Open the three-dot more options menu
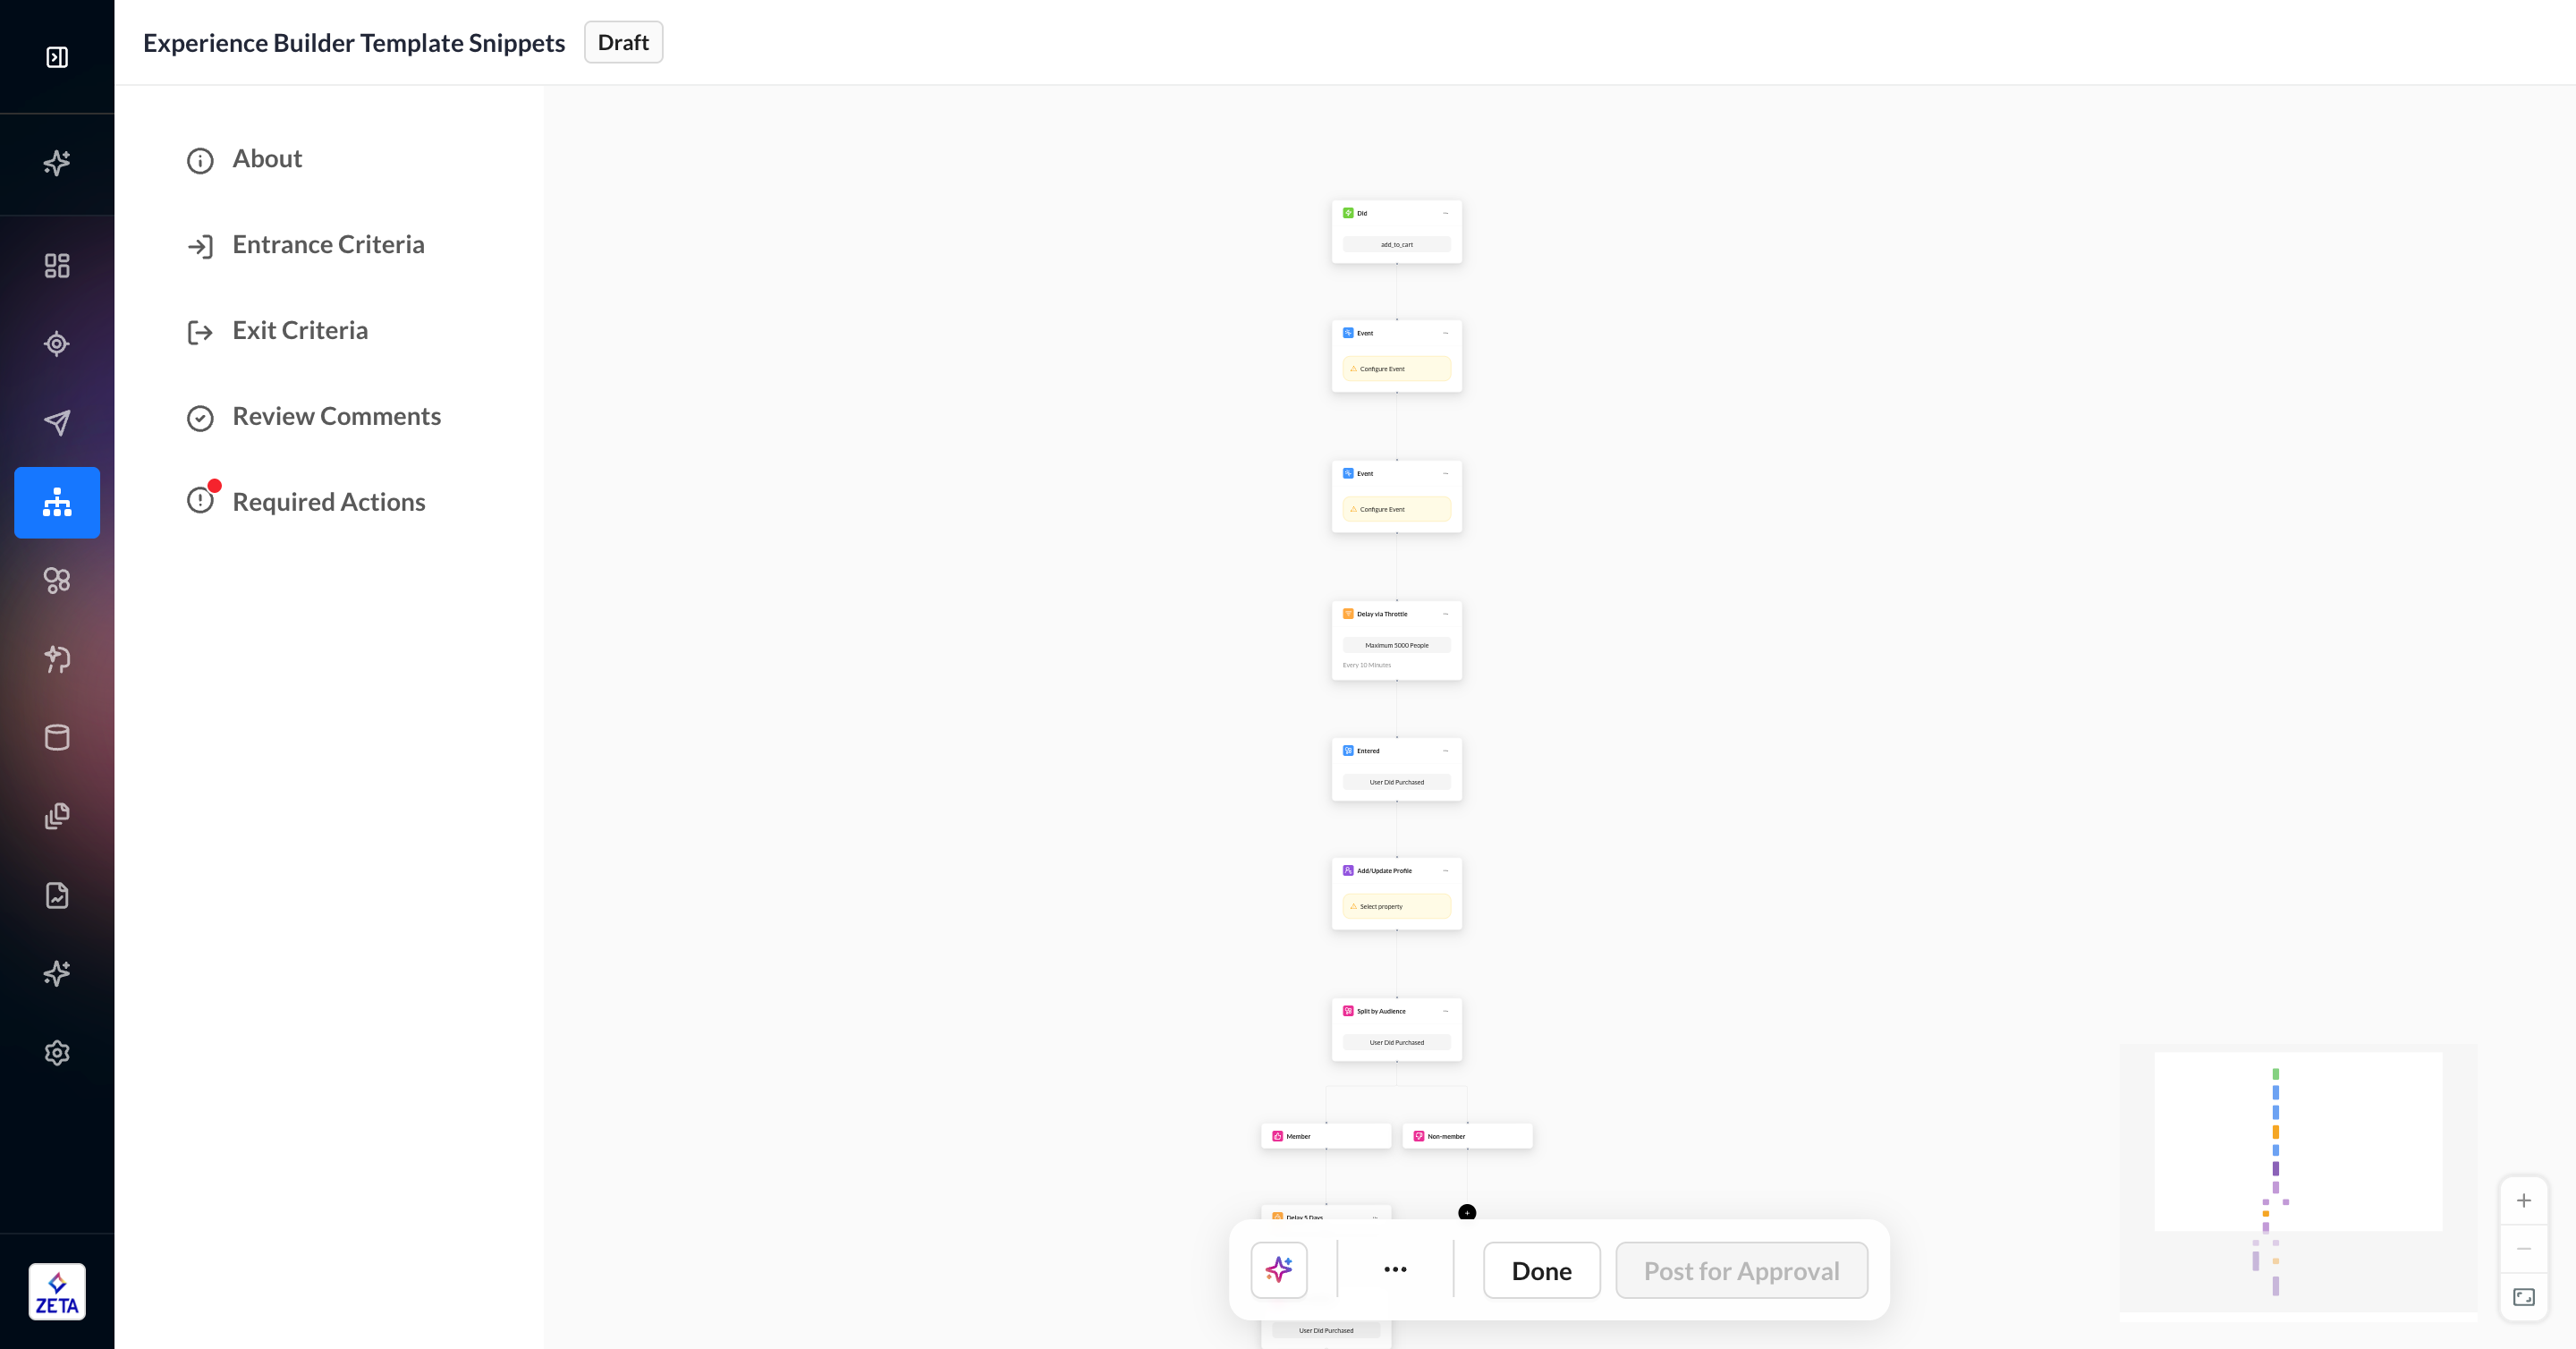 coord(1395,1269)
